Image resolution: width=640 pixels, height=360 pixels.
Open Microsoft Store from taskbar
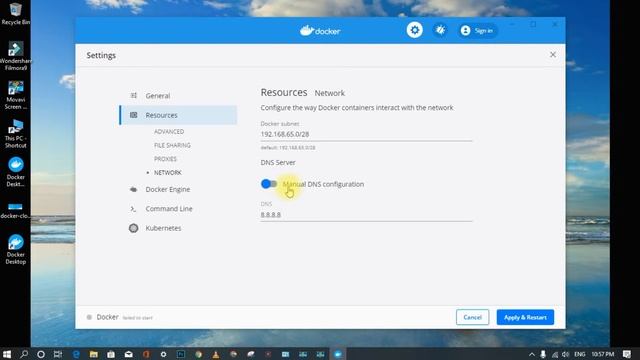pos(111,354)
